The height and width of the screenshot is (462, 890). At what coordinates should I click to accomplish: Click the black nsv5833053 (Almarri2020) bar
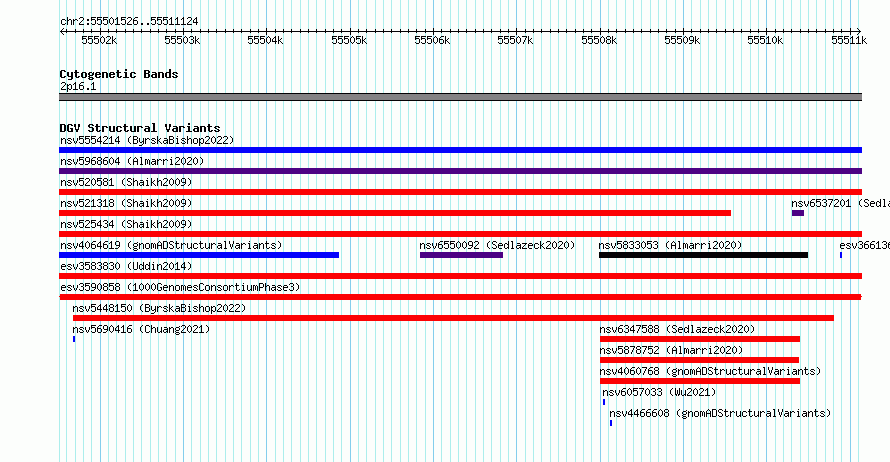coord(703,255)
